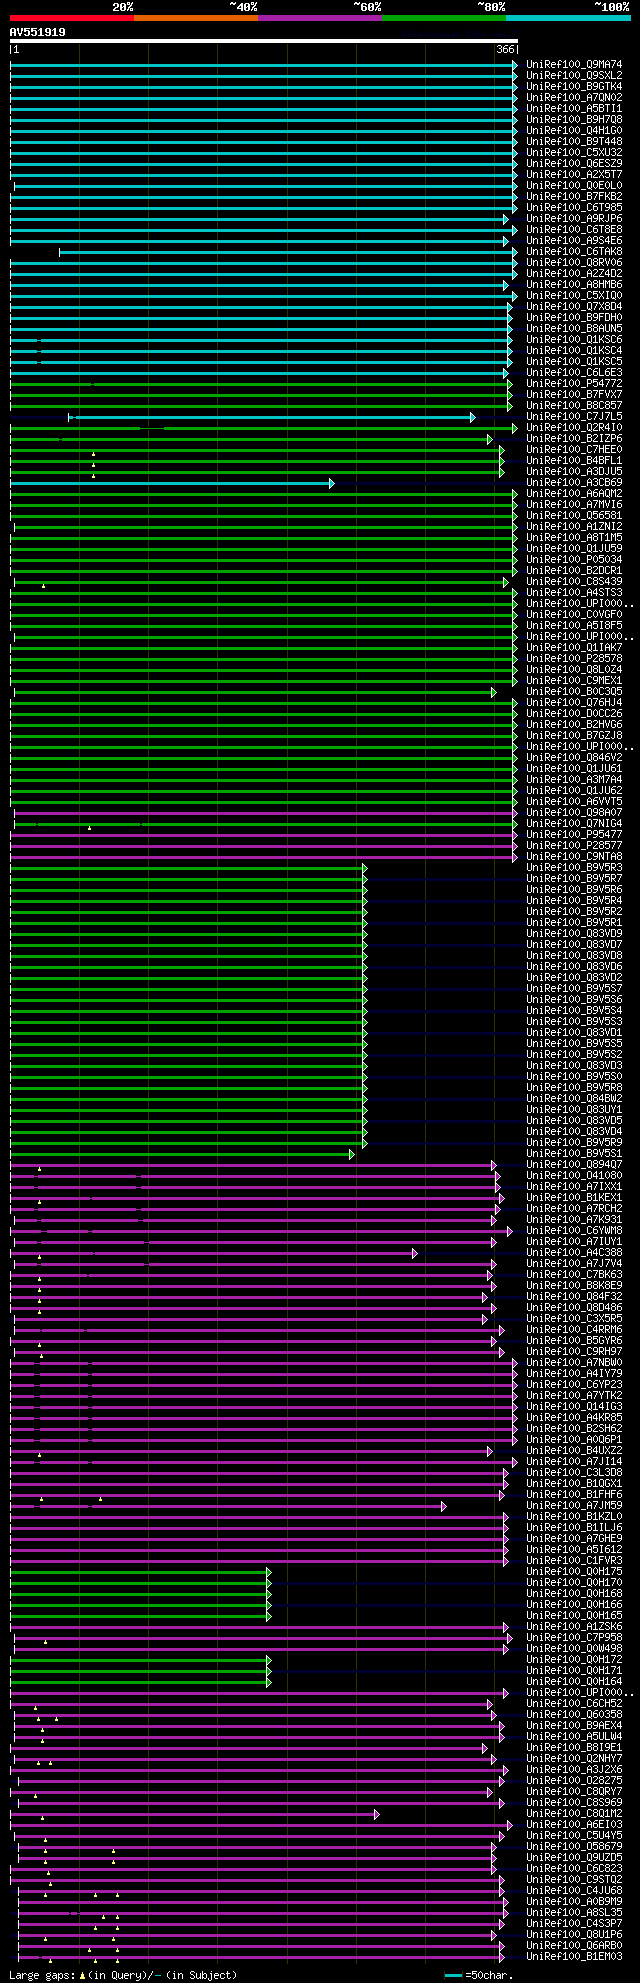Click the UniRef100_B9V5S7 label
The width and height of the screenshot is (640, 1983).
point(574,989)
